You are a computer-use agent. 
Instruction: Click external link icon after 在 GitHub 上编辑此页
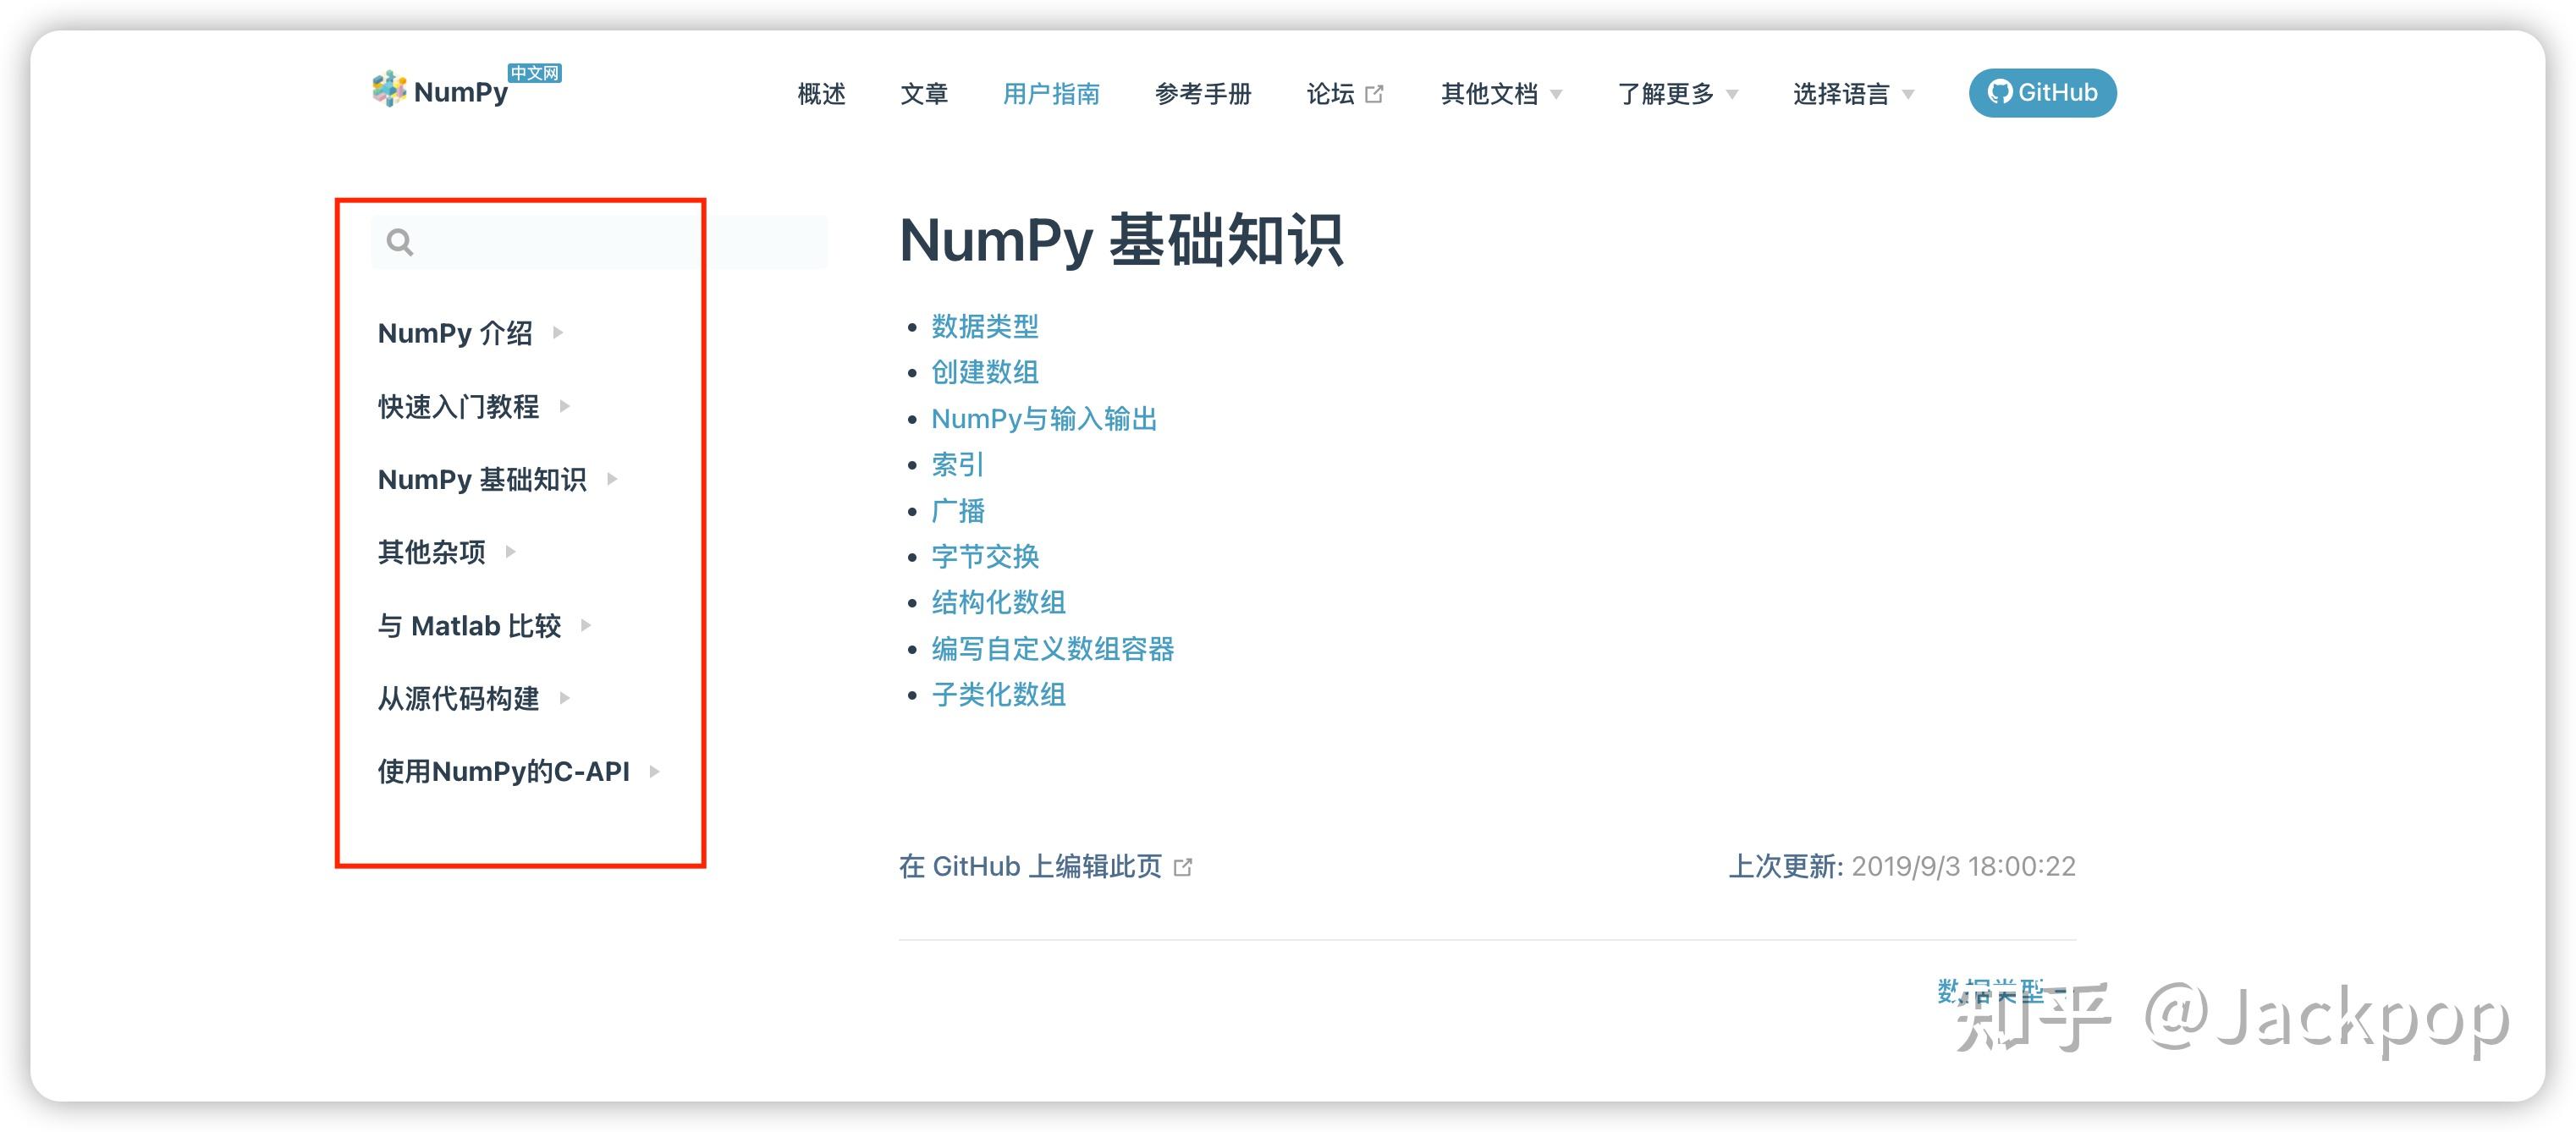pos(1183,867)
